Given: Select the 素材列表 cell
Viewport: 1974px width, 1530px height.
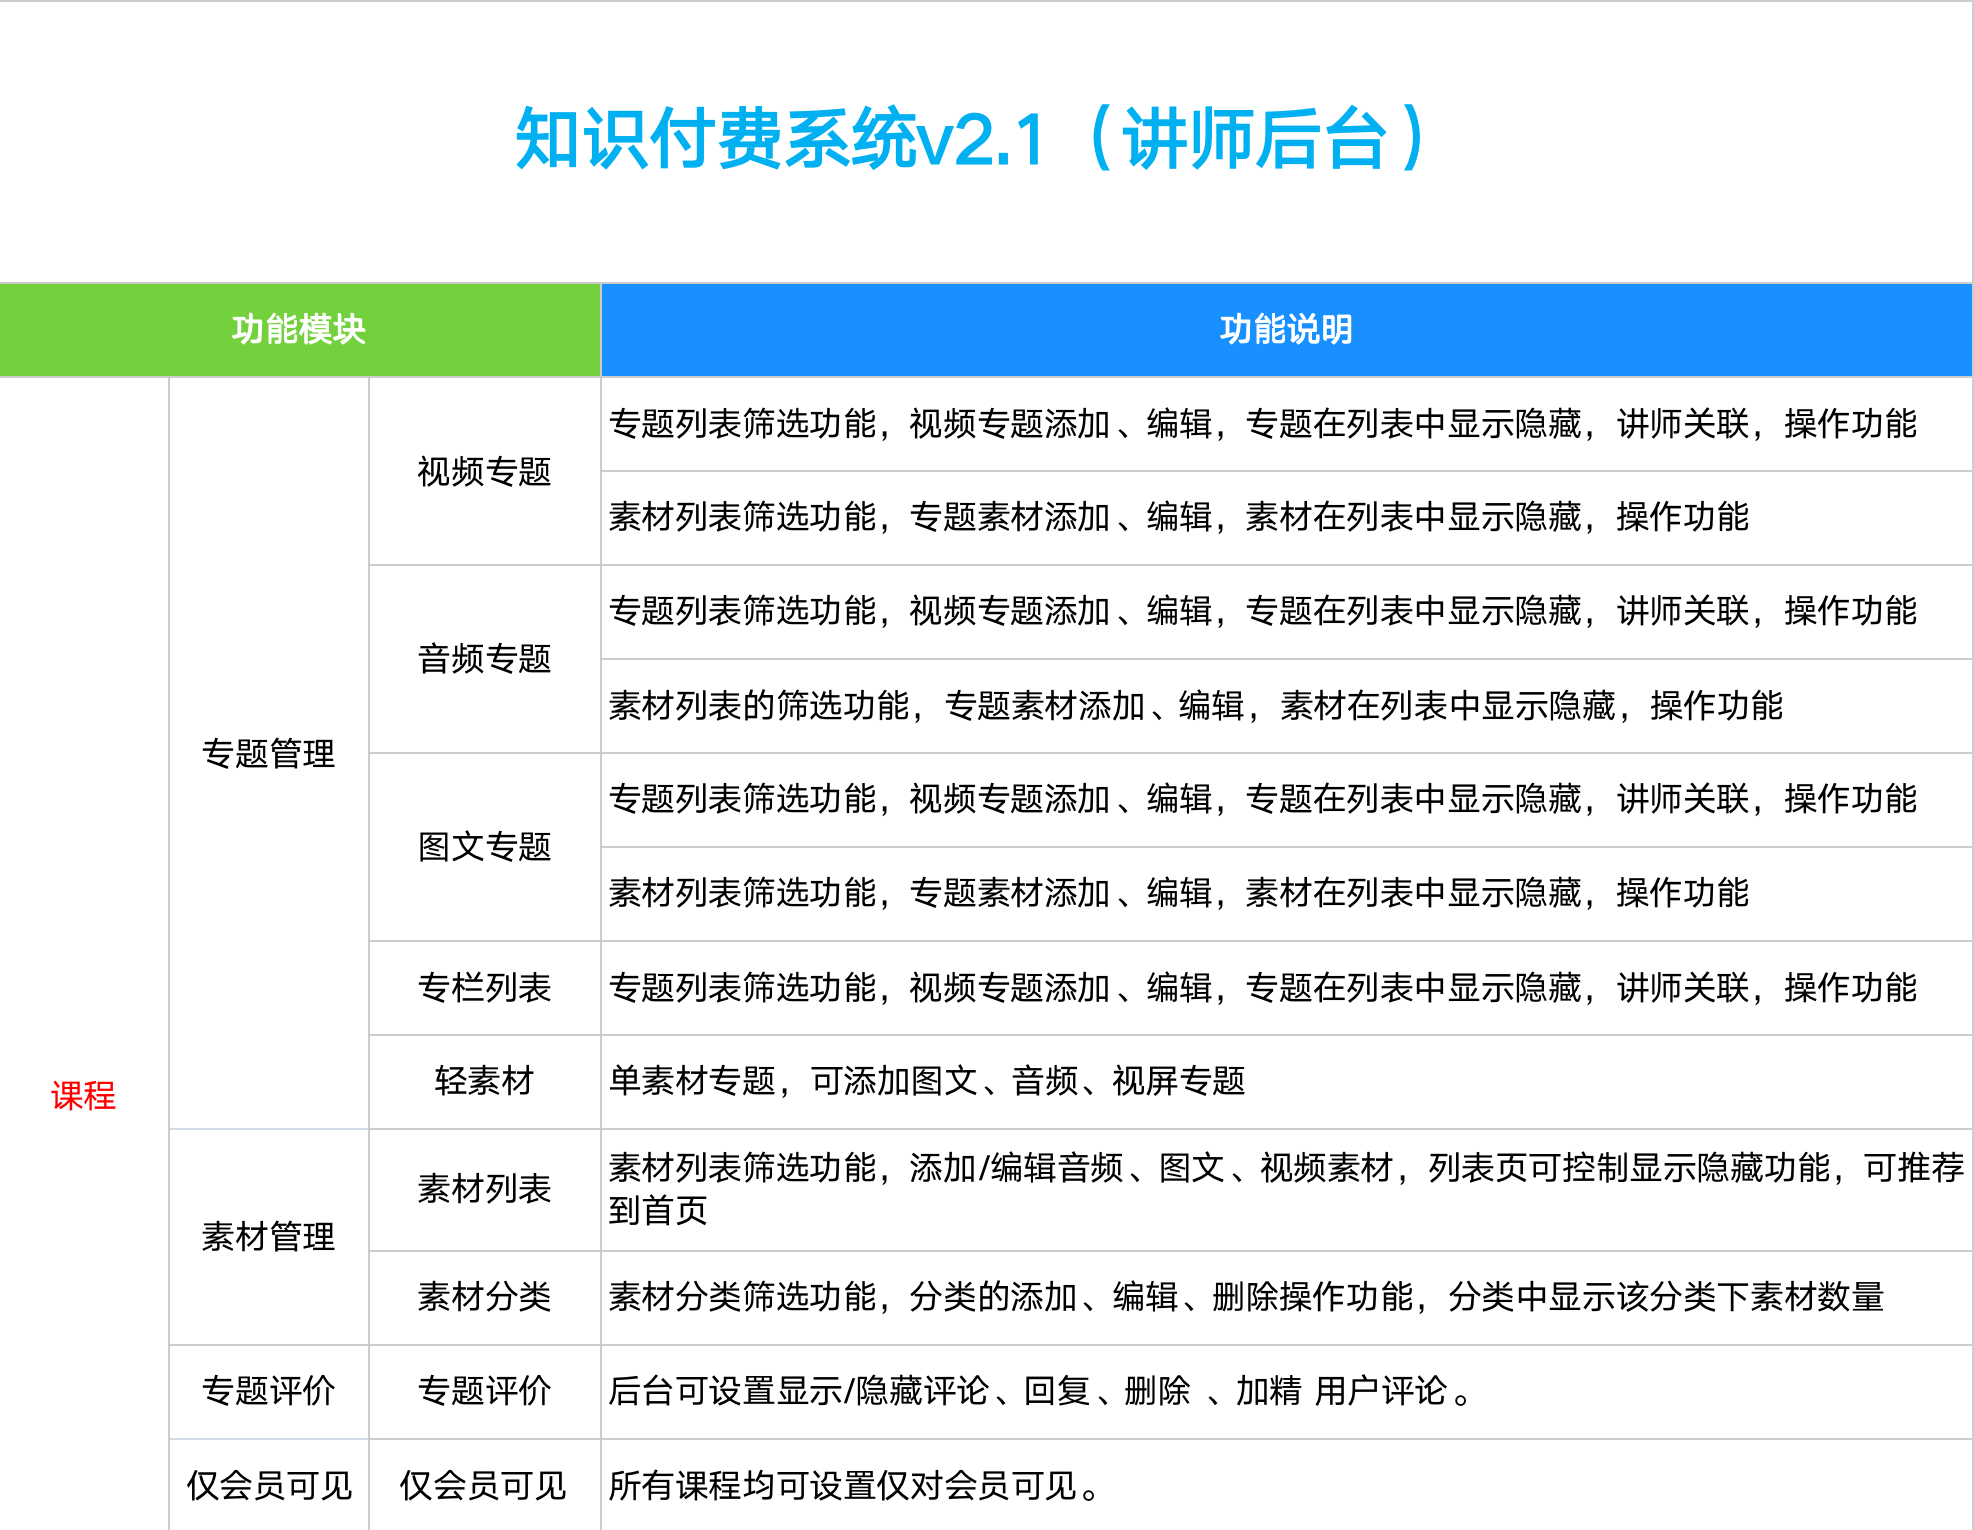Looking at the screenshot, I should [484, 1189].
